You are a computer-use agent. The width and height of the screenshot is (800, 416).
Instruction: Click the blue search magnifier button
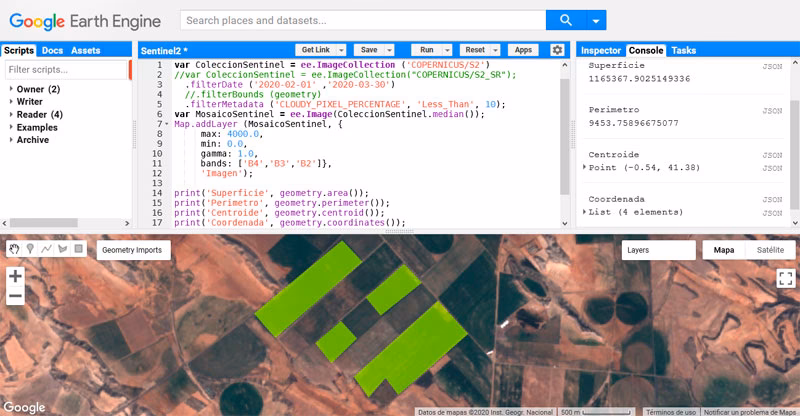tap(565, 19)
